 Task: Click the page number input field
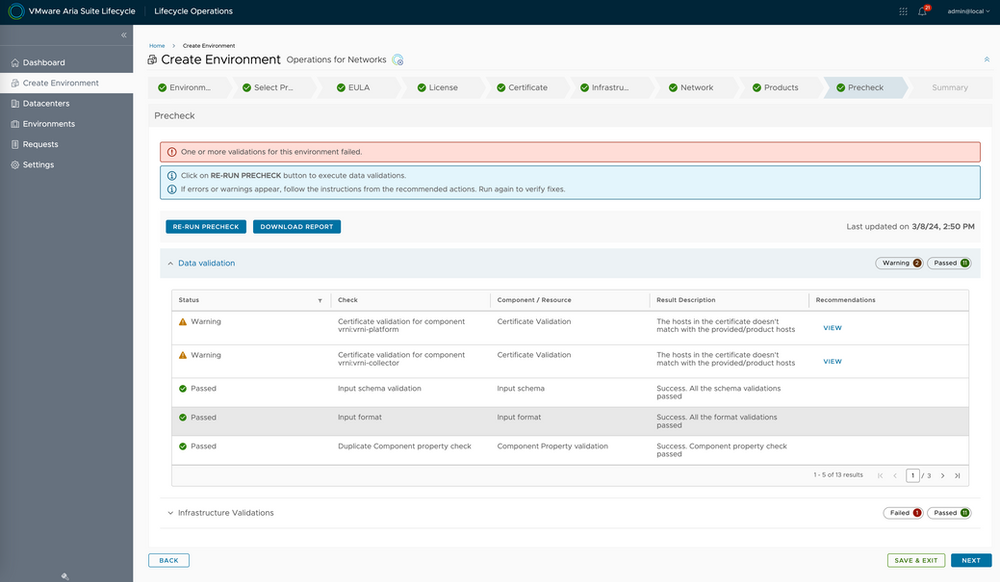tap(913, 475)
